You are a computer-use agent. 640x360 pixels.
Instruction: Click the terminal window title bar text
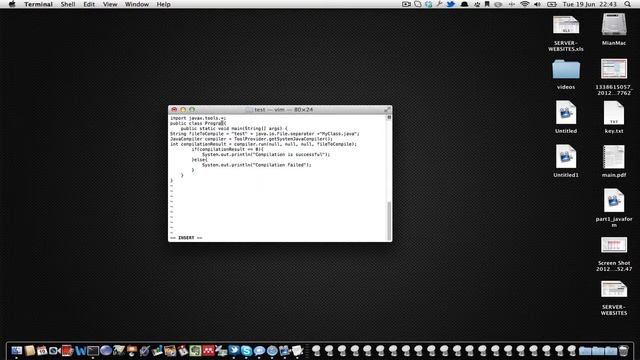click(x=284, y=109)
